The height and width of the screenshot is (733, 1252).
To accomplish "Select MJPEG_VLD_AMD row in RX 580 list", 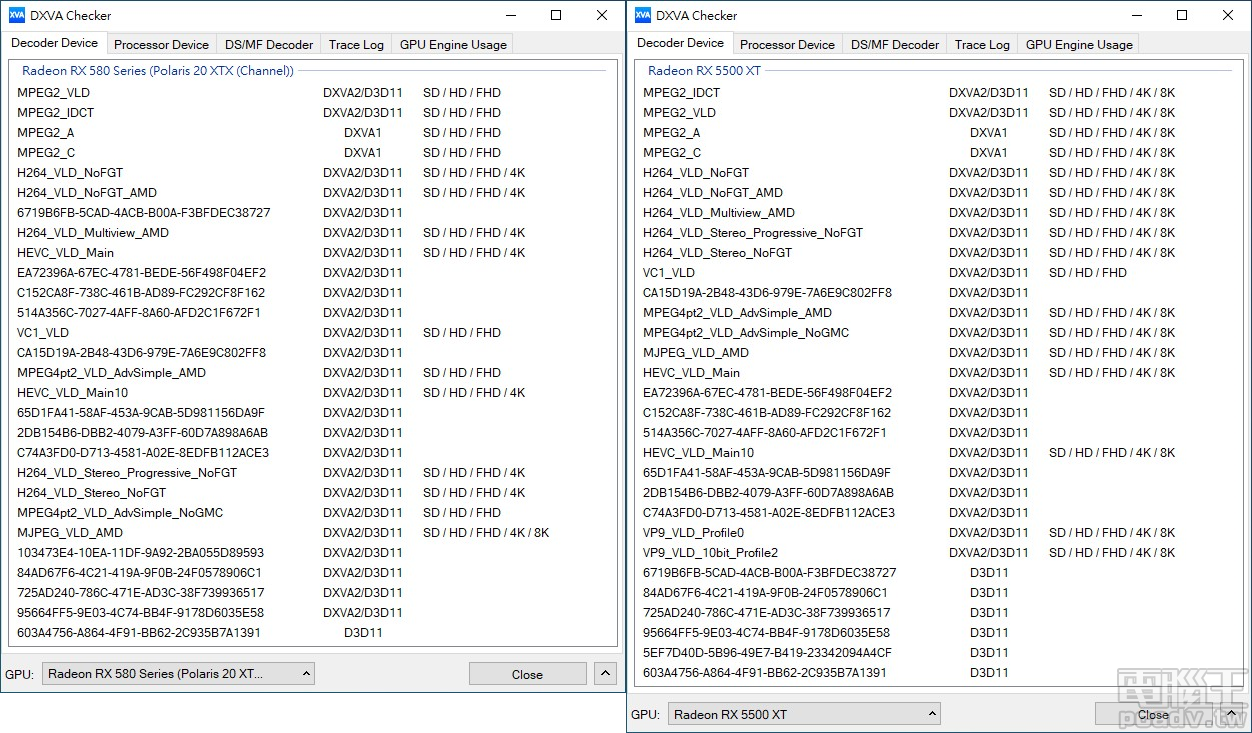I will [70, 533].
